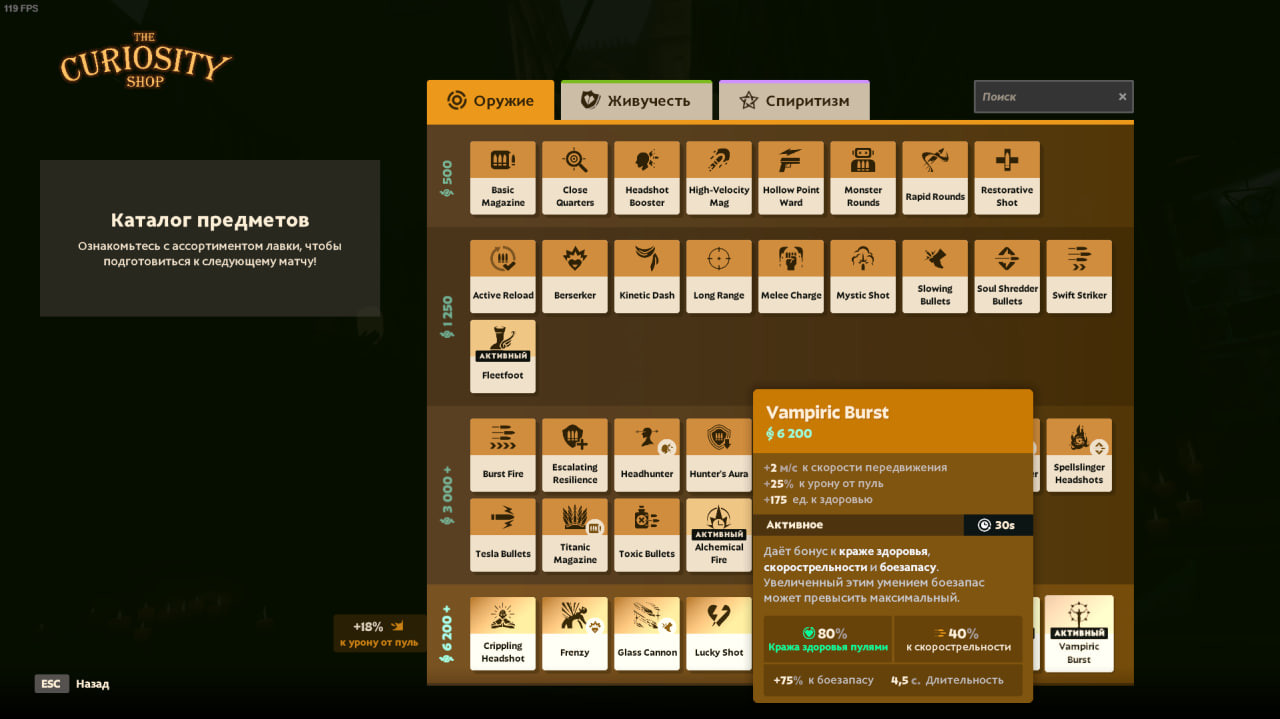Select the Swift Striker item

[x=1079, y=276]
